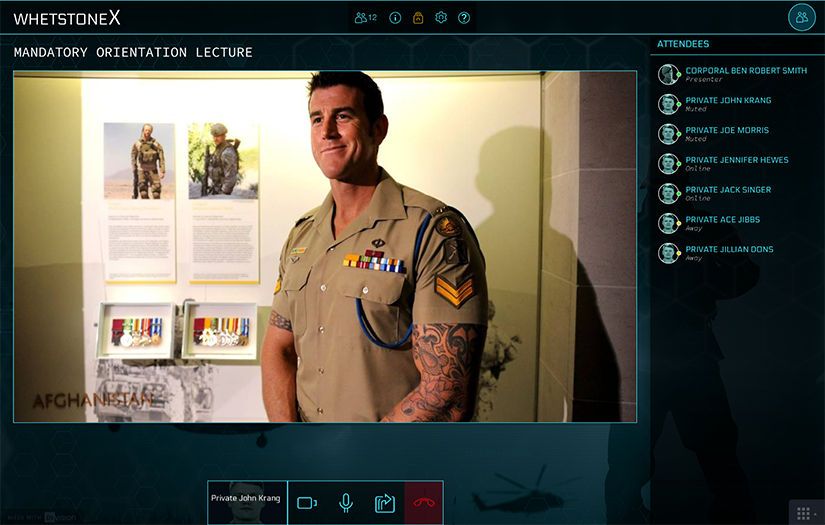Toggle camera with the video icon

pos(307,503)
